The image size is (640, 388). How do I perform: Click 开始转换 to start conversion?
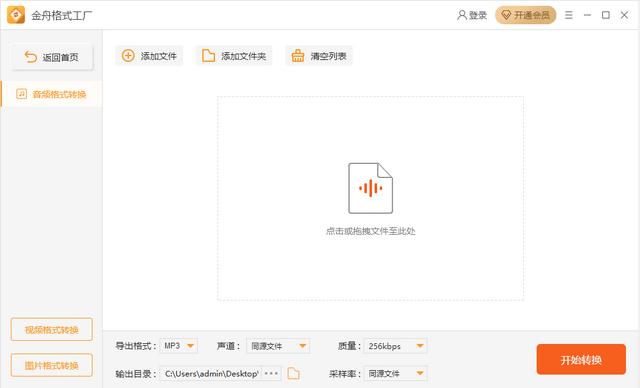coord(581,359)
